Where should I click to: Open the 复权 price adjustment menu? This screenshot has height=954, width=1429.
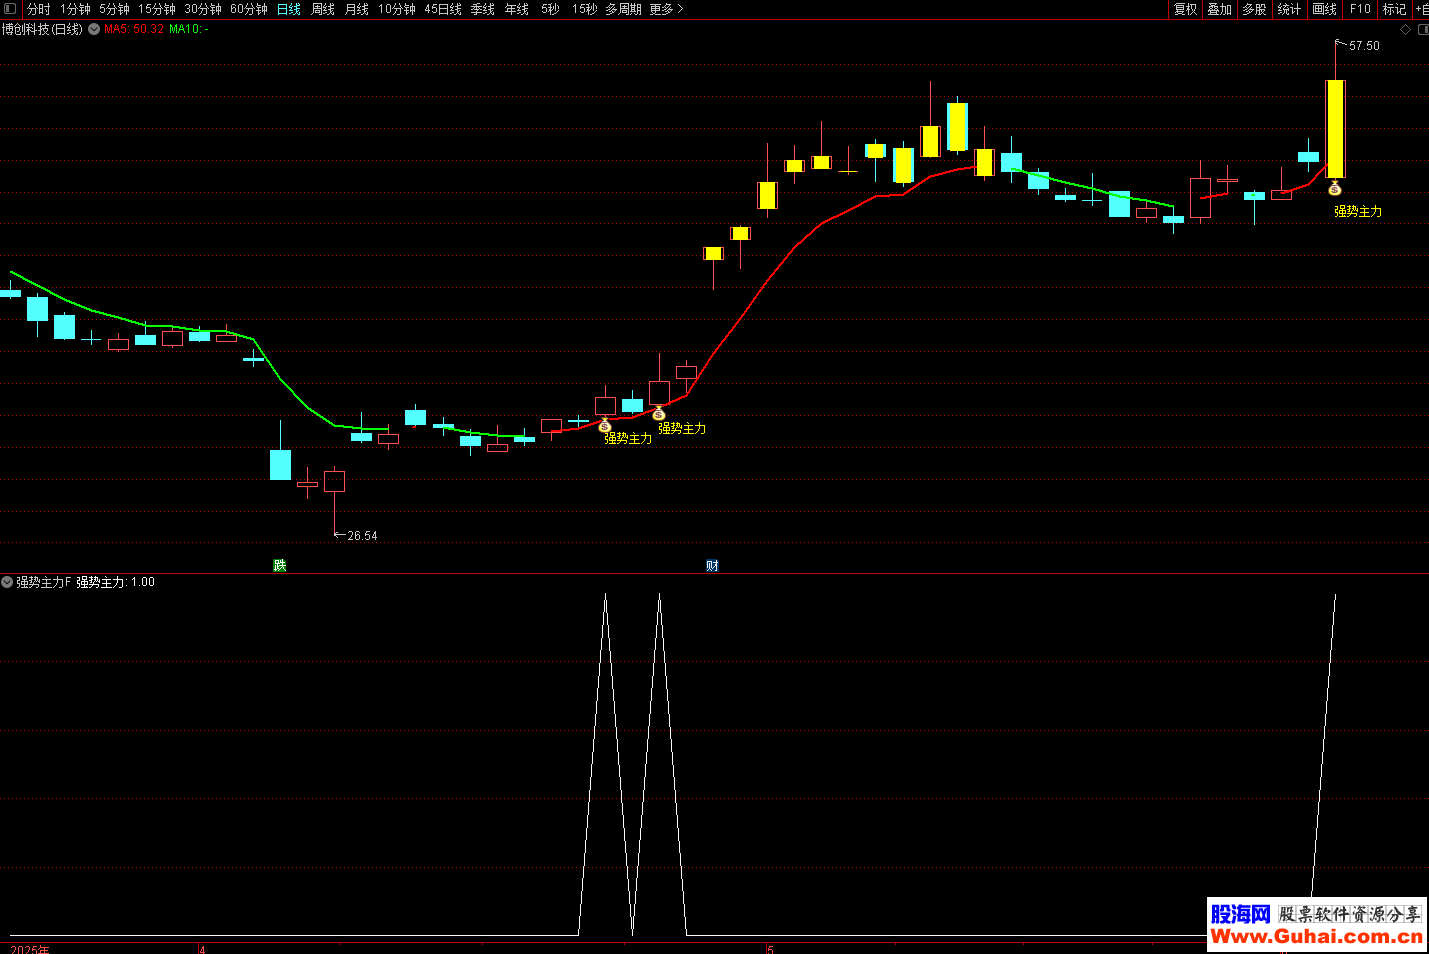pyautogui.click(x=1186, y=9)
